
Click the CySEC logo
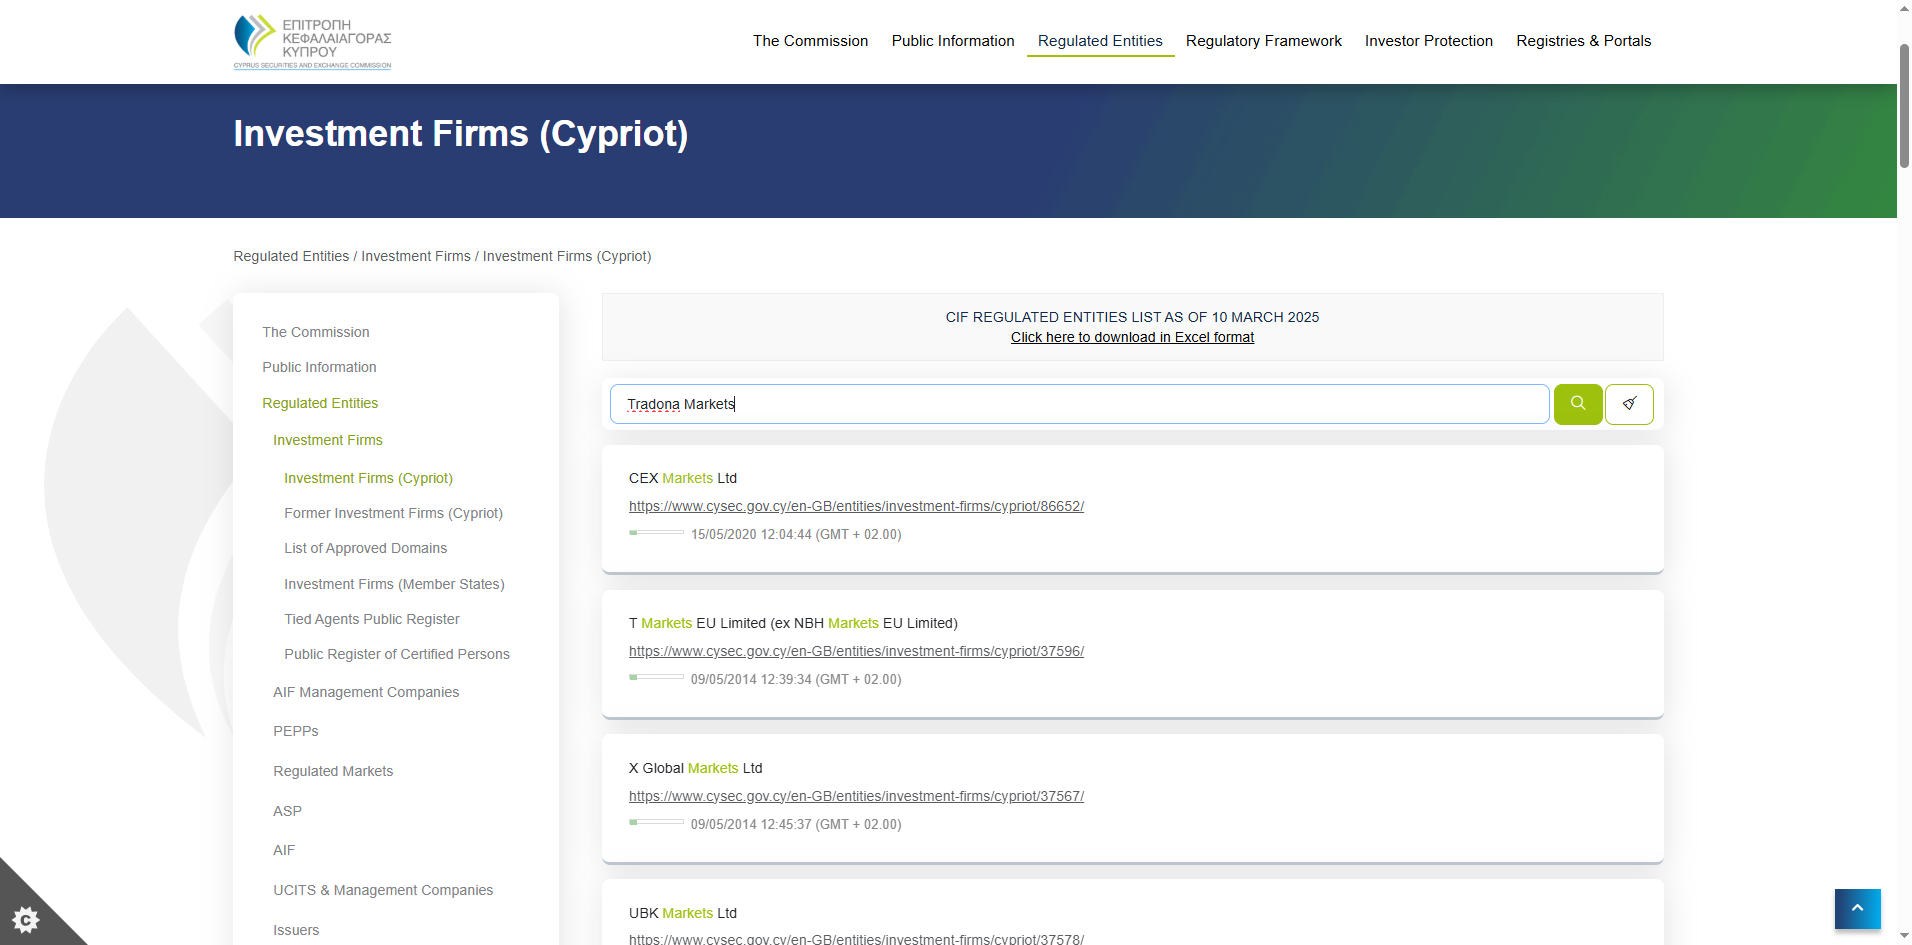coord(312,42)
